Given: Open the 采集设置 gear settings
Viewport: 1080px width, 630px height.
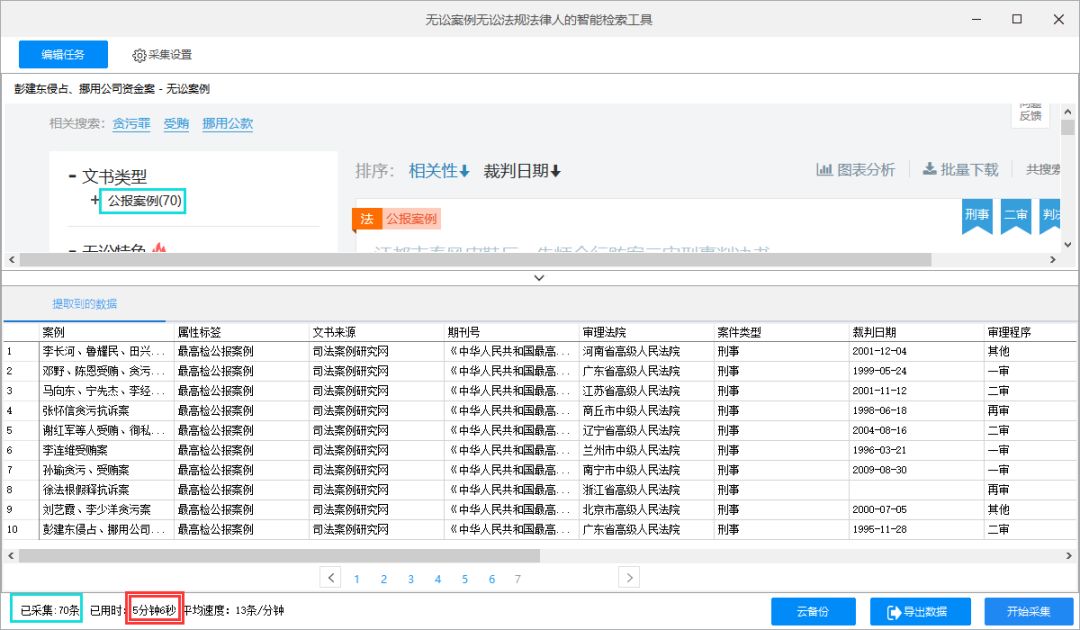Looking at the screenshot, I should point(162,54).
